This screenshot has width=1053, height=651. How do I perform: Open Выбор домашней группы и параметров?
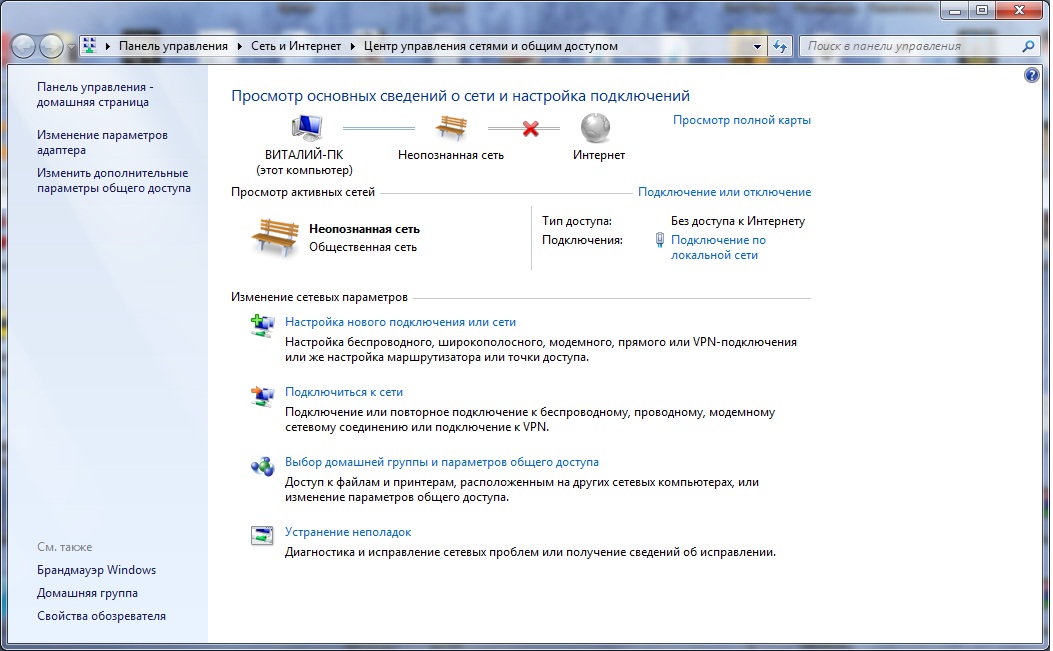[442, 462]
